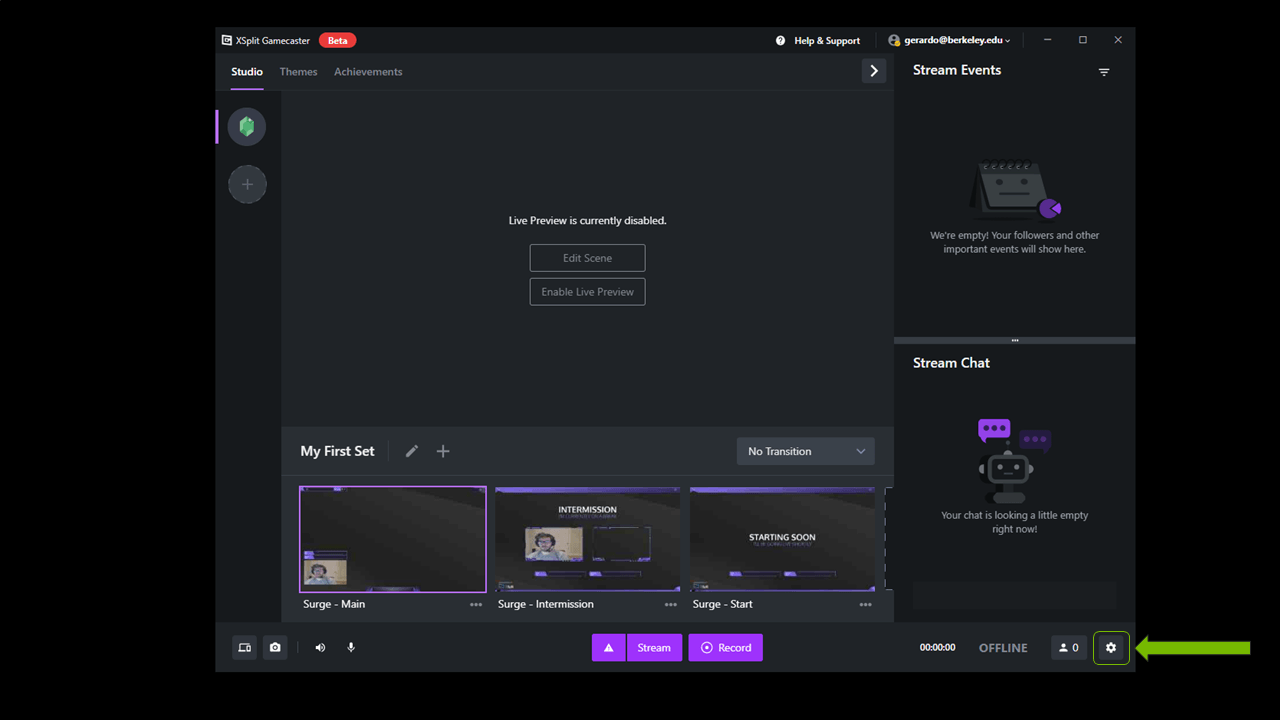1280x720 pixels.
Task: Add a new scene with plus icon
Action: pyautogui.click(x=443, y=451)
